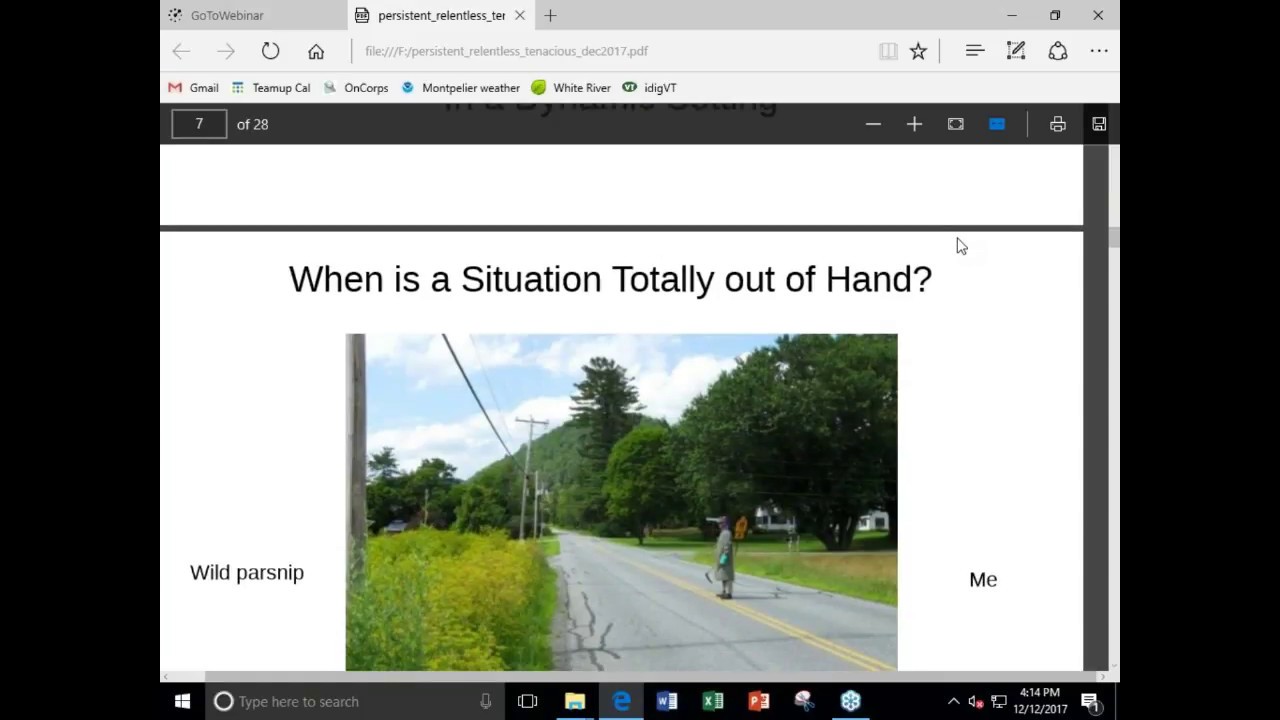1280x720 pixels.
Task: Open Gmail favorites bookmark
Action: tap(193, 88)
